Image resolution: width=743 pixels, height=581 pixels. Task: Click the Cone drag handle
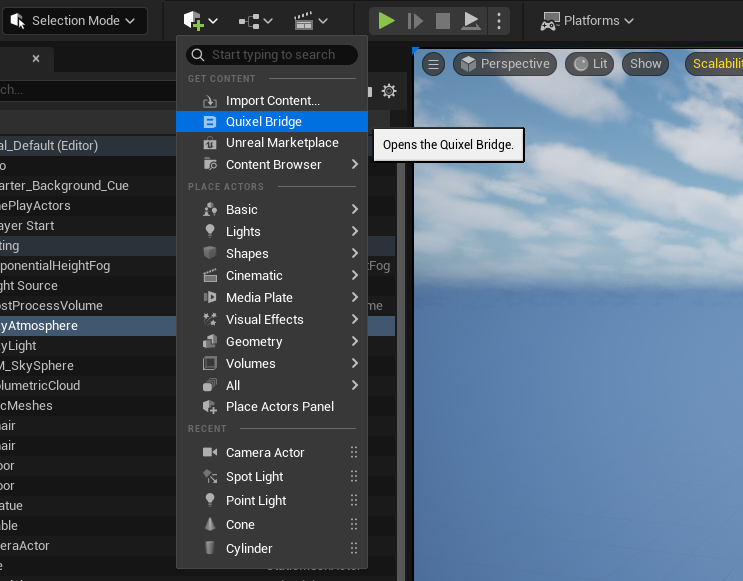click(x=354, y=524)
